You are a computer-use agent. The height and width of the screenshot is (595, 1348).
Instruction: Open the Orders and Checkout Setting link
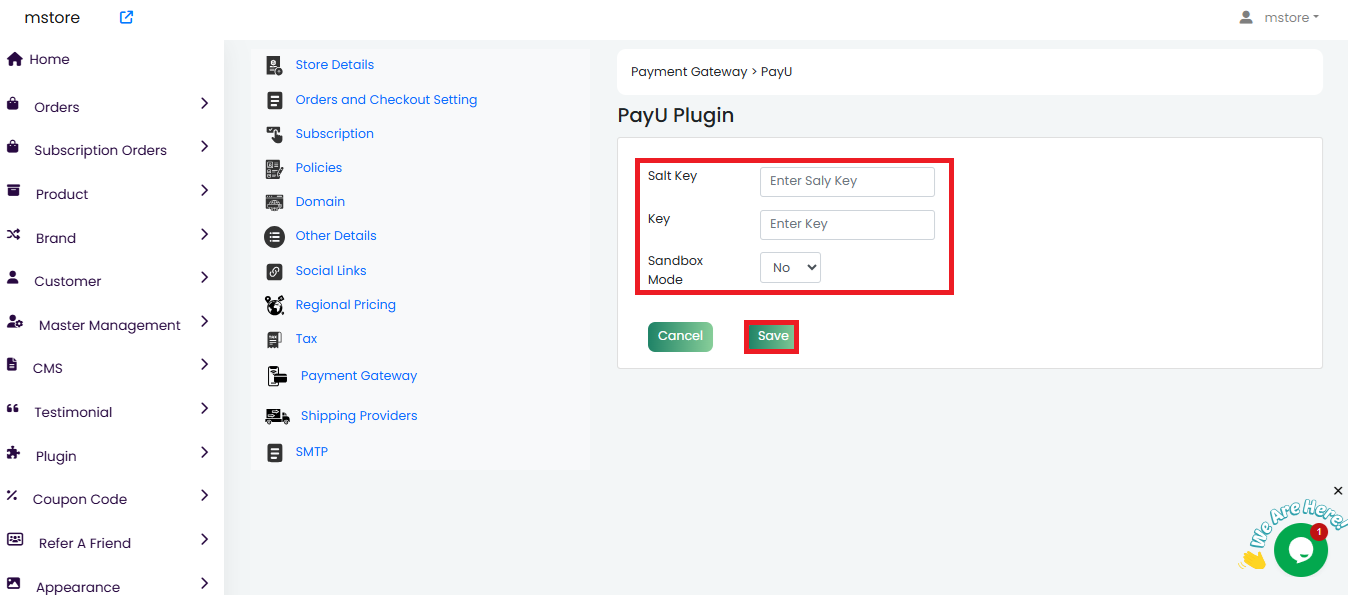386,100
